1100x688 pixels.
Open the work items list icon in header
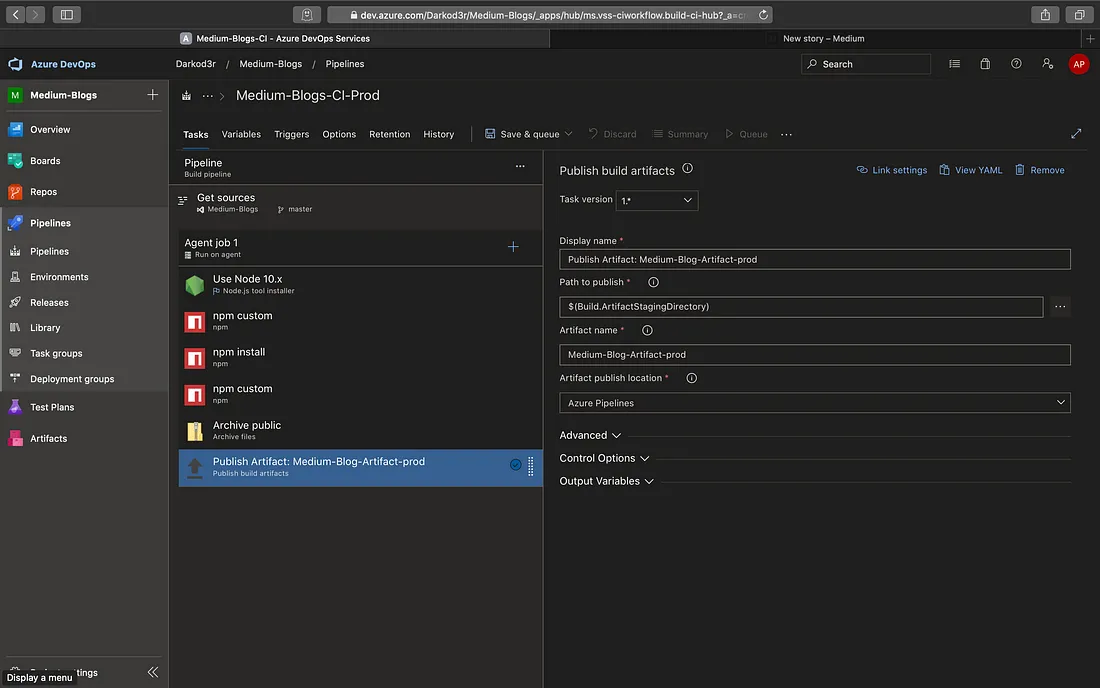tap(954, 64)
